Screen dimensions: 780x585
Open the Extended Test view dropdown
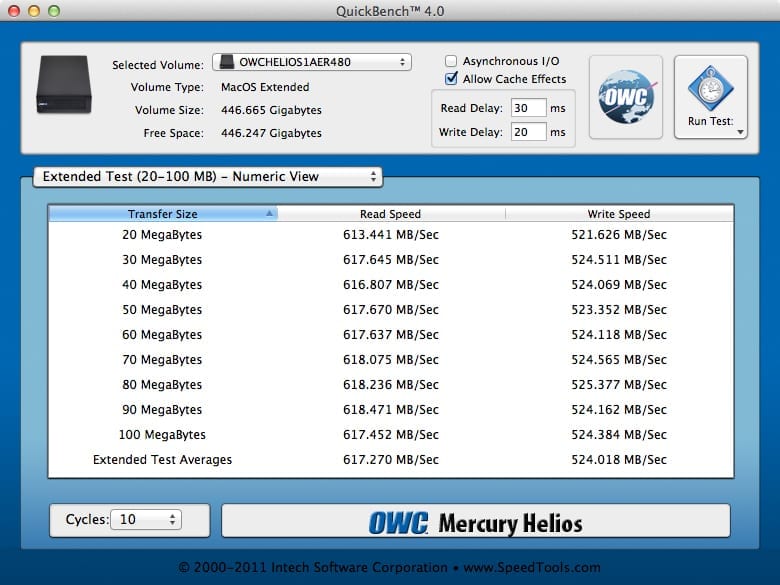[207, 177]
